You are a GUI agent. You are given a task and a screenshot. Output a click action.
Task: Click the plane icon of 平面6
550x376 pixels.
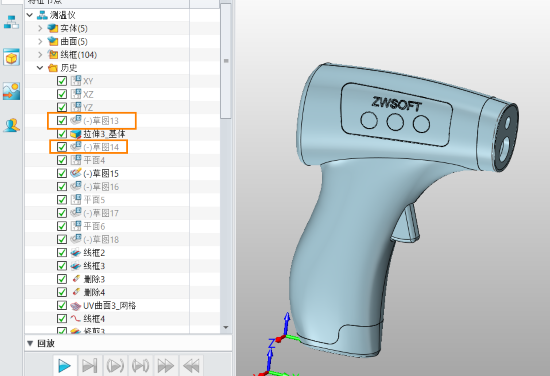click(x=76, y=226)
